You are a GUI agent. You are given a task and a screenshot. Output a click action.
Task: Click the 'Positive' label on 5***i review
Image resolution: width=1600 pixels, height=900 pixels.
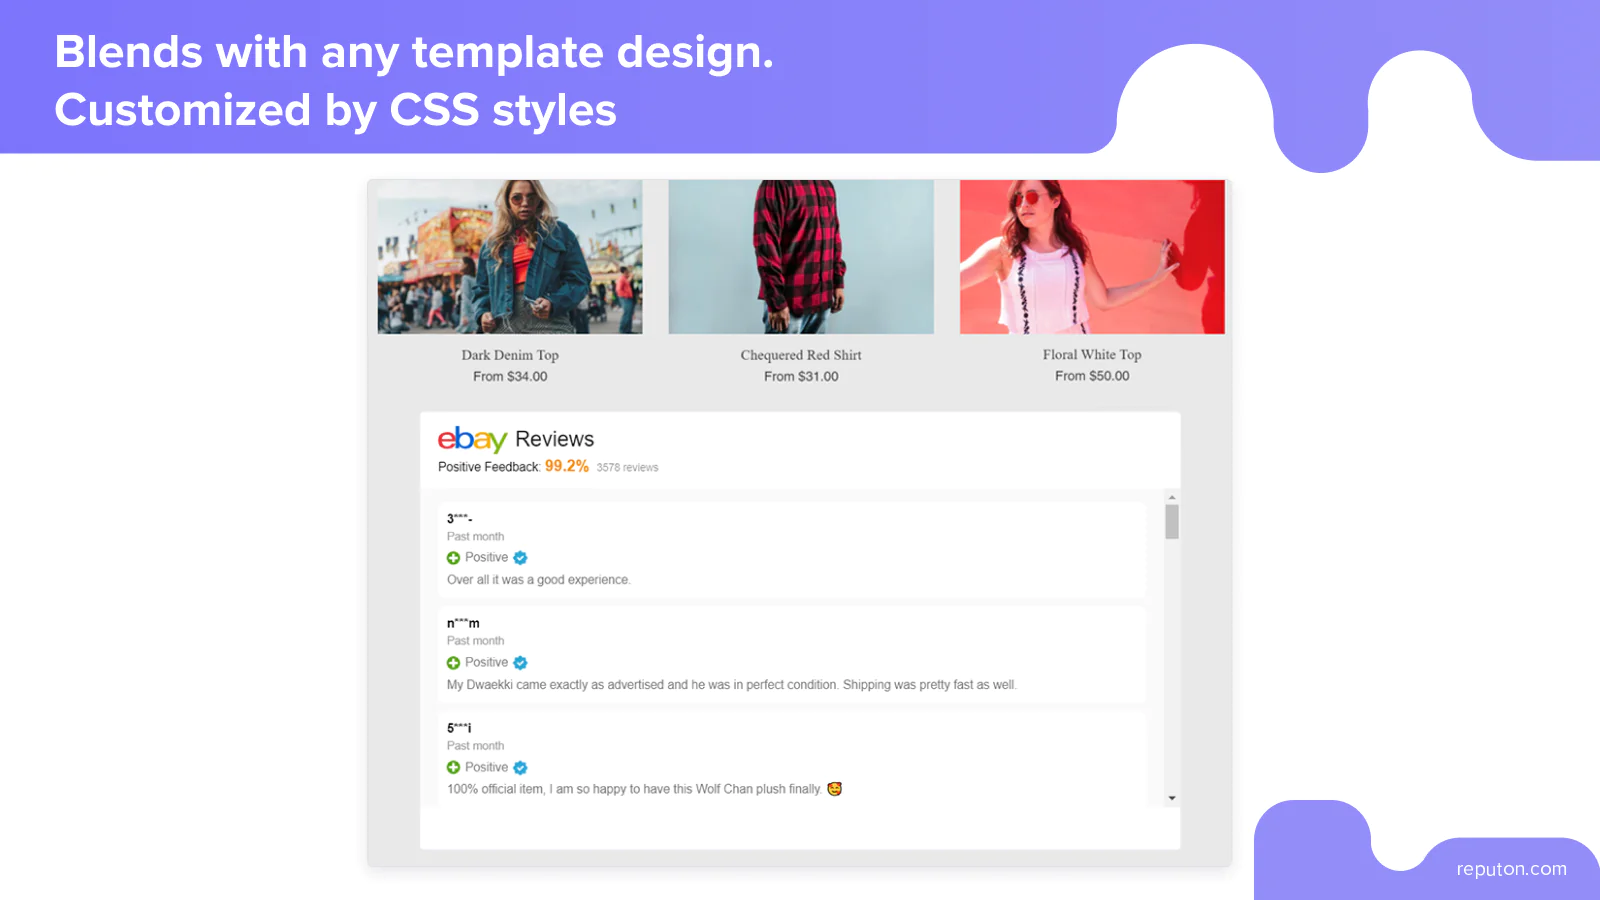486,767
